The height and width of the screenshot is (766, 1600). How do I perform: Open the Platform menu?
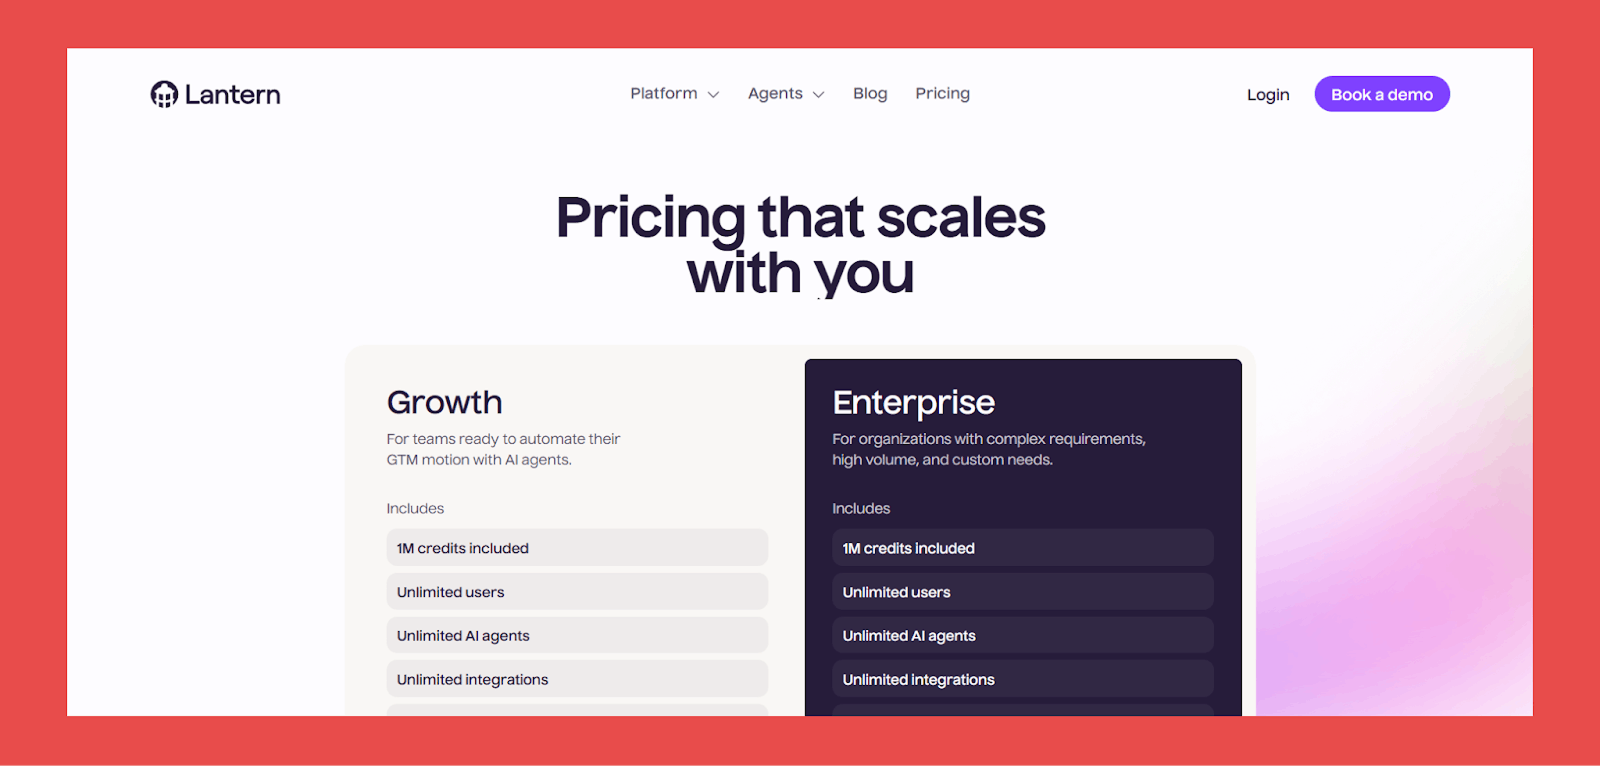click(664, 93)
